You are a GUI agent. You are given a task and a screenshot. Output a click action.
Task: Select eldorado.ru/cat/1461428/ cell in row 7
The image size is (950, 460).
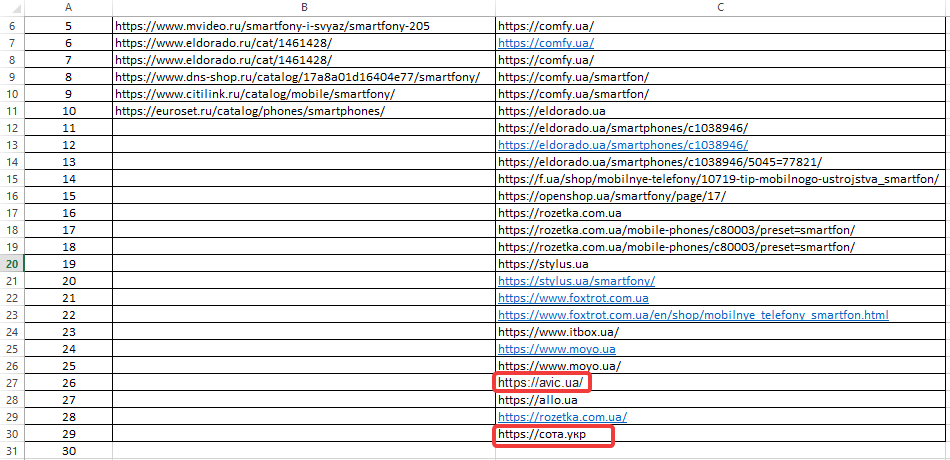(x=304, y=43)
